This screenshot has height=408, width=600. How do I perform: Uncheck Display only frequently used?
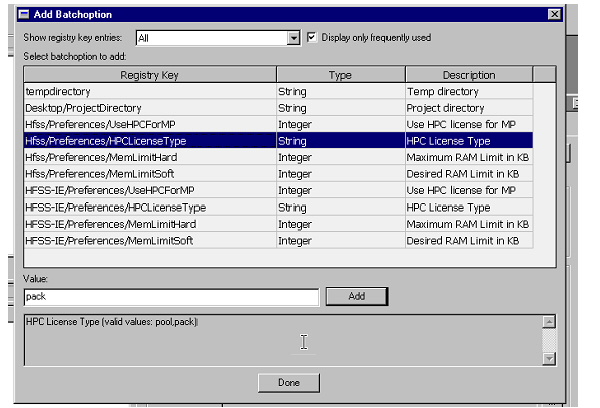(312, 37)
